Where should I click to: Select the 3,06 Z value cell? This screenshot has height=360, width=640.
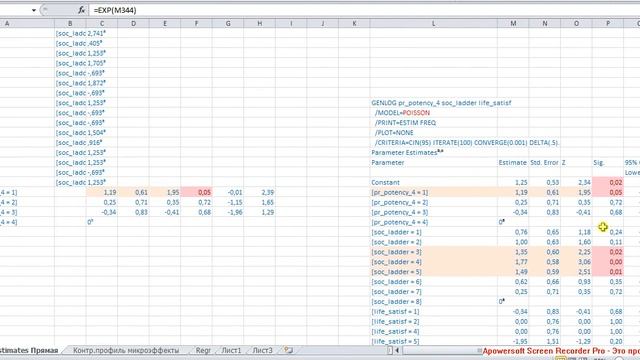(576, 262)
